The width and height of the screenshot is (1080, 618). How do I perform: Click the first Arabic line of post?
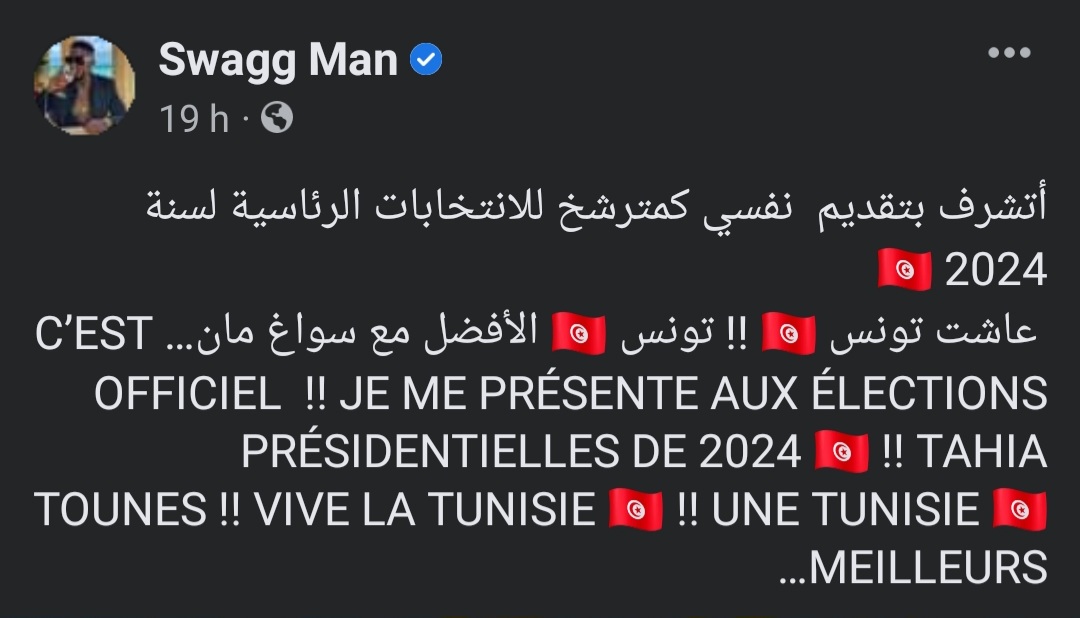tap(600, 210)
